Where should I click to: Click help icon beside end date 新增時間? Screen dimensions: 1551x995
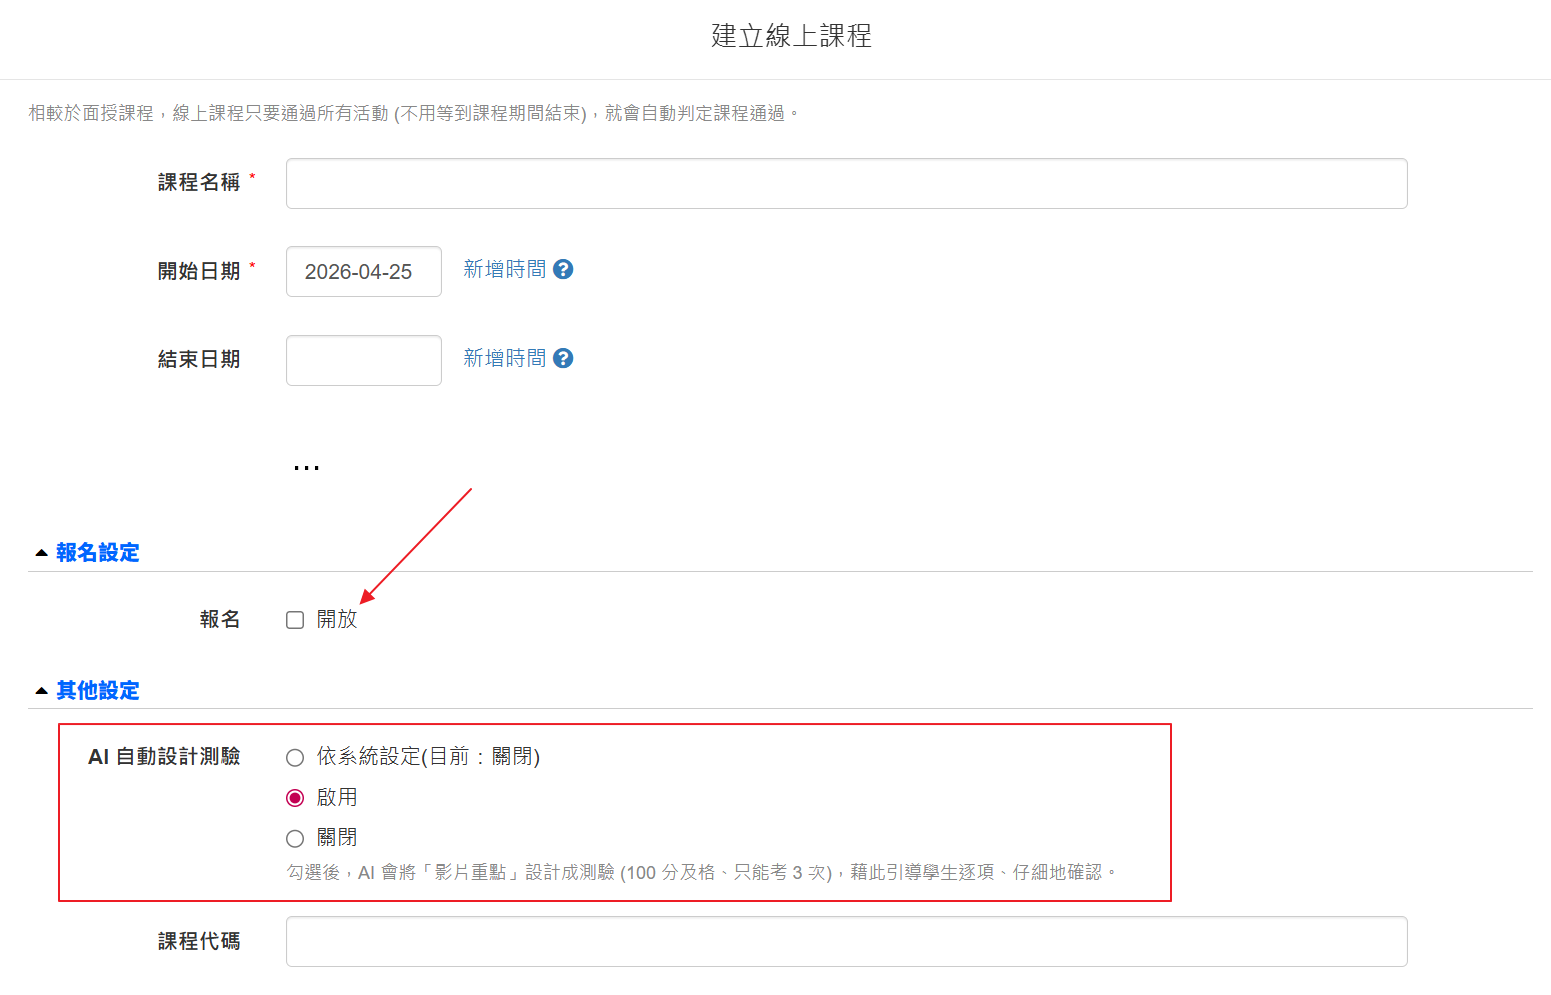563,359
